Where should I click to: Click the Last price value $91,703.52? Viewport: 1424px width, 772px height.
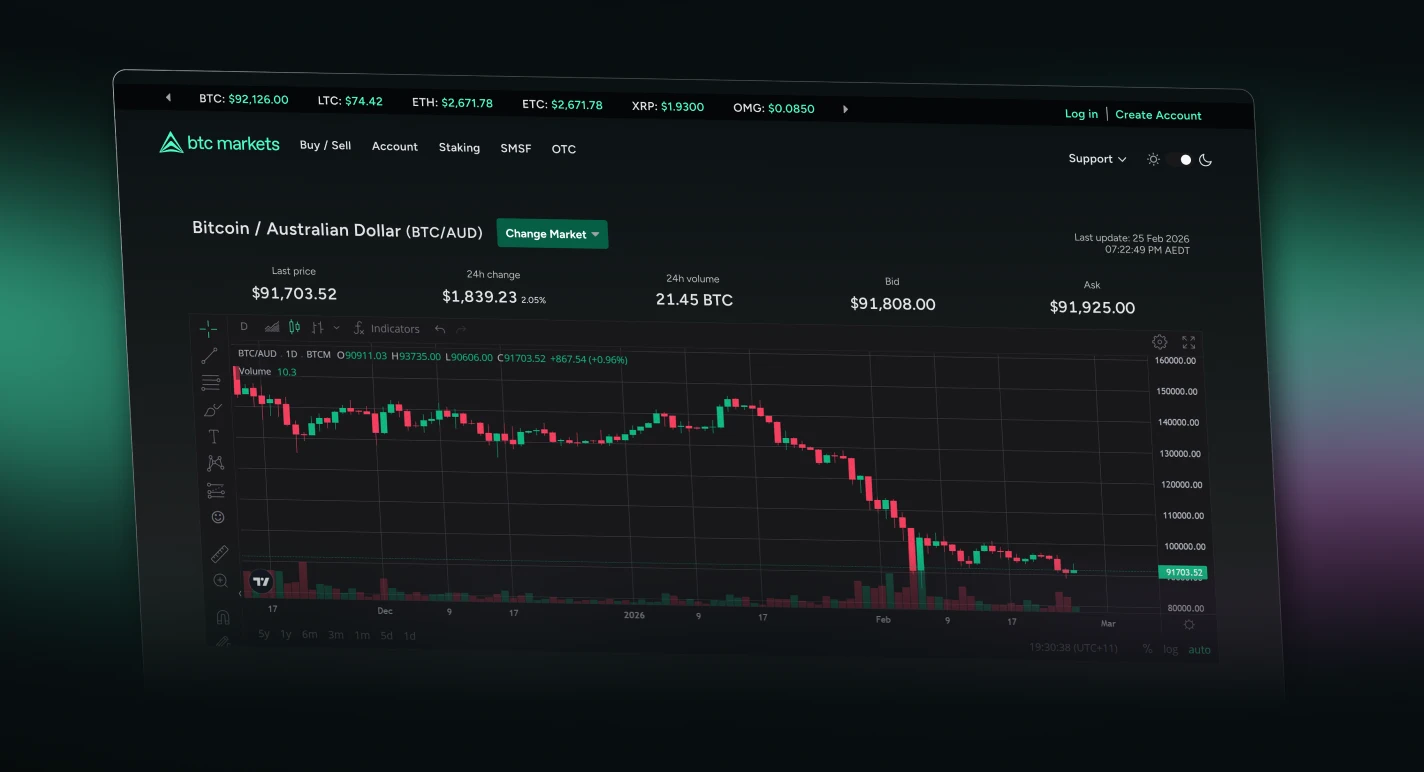coord(294,294)
